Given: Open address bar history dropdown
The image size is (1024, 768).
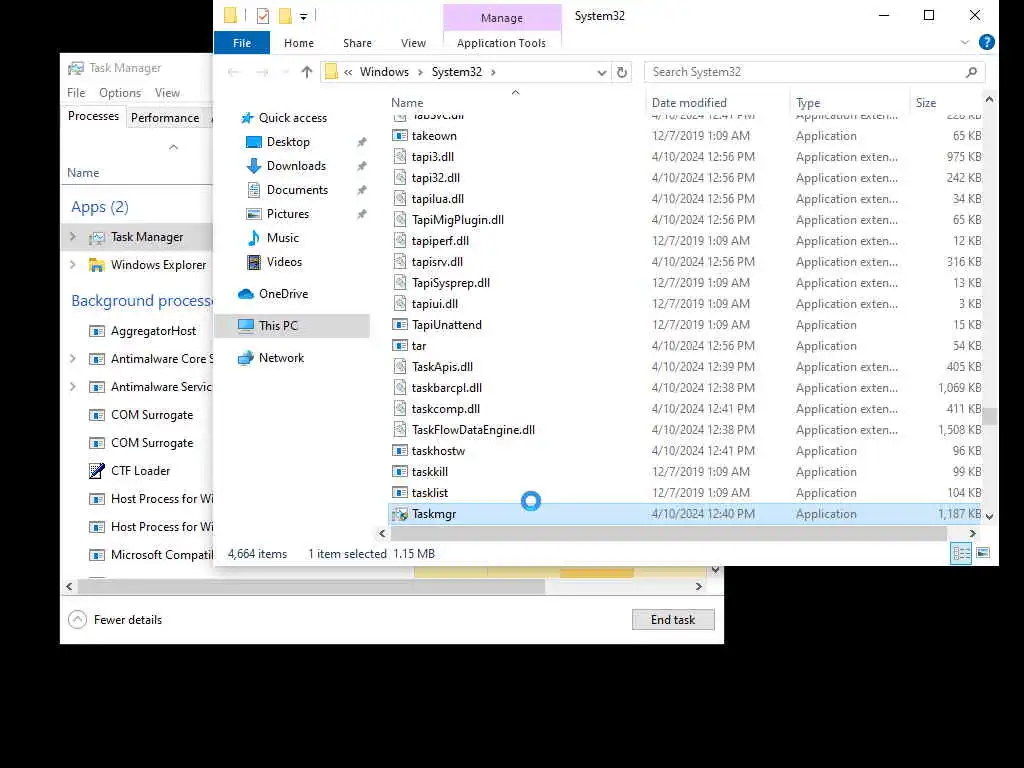Looking at the screenshot, I should [x=601, y=72].
